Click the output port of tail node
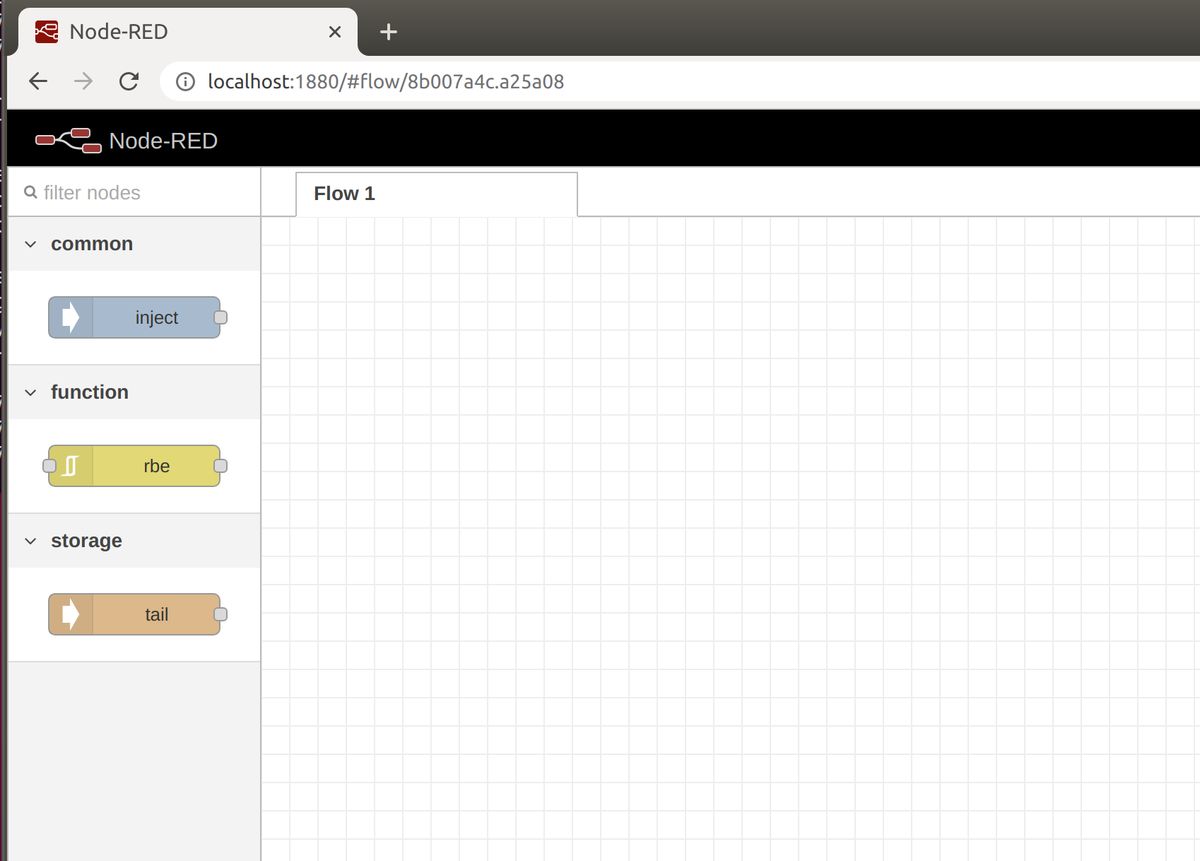Screen dimensions: 1200x861 [221, 614]
